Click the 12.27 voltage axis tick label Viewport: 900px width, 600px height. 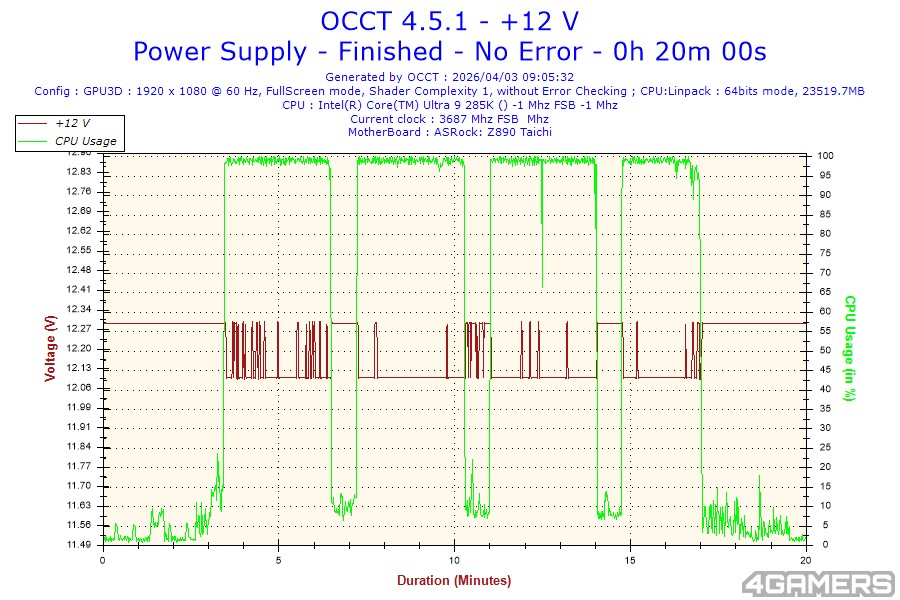point(78,329)
